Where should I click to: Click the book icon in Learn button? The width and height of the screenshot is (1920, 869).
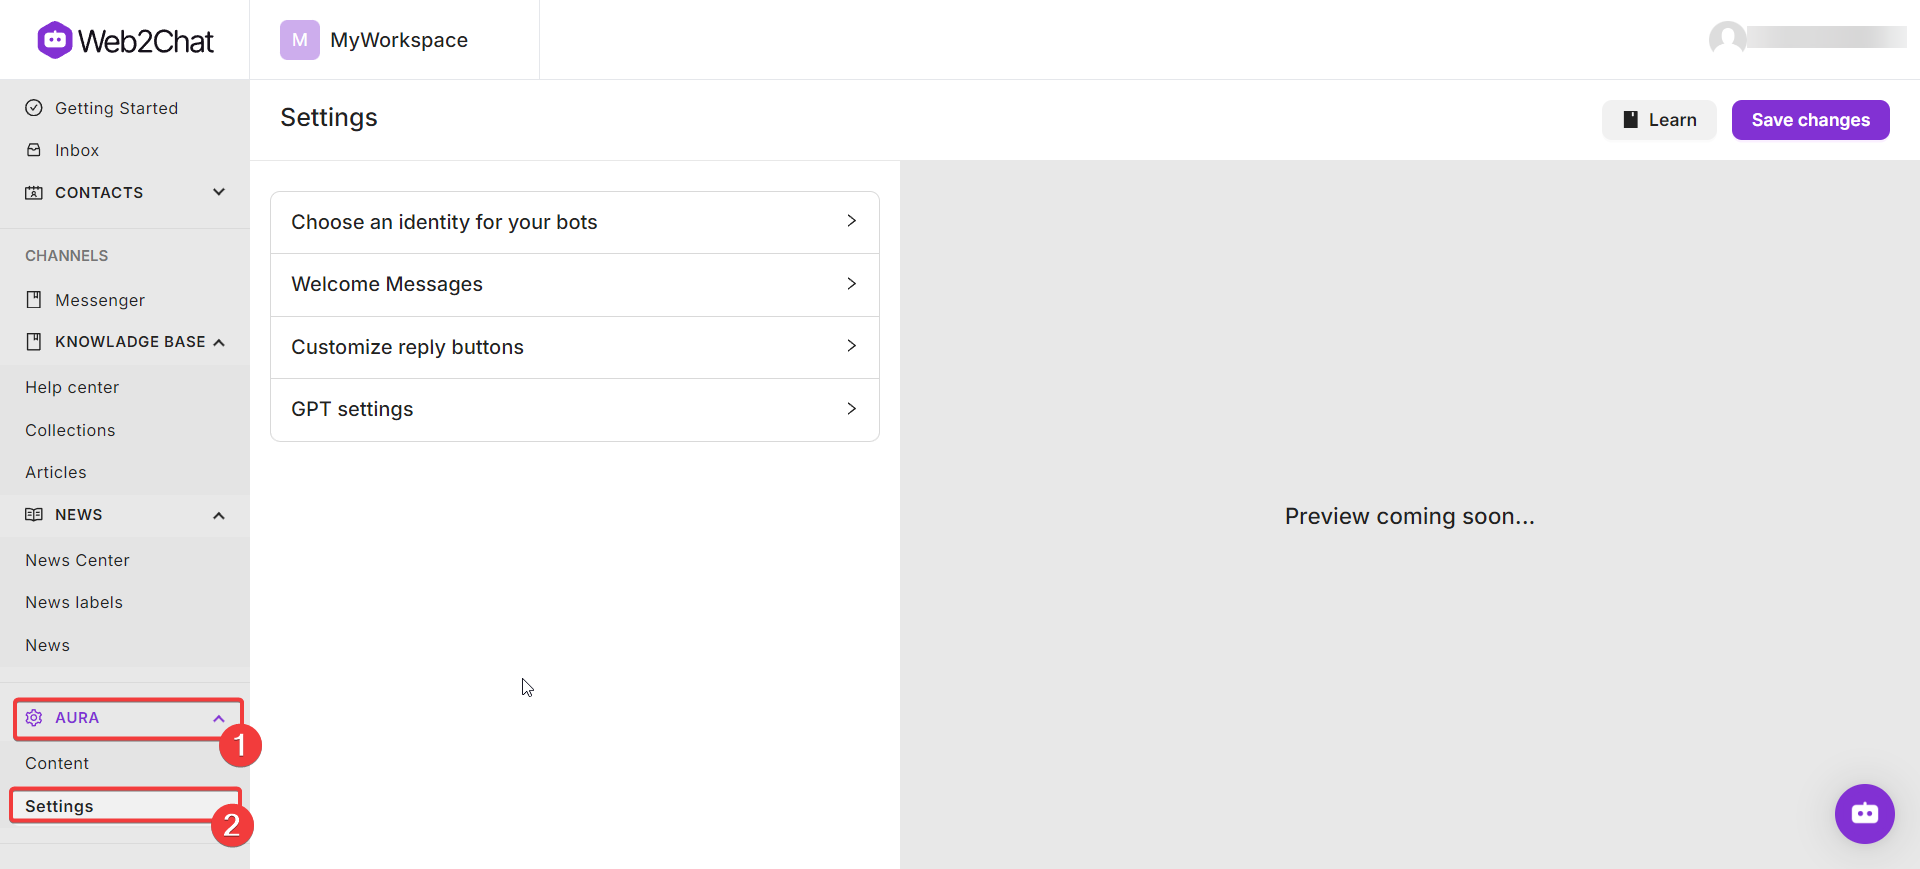coord(1630,120)
